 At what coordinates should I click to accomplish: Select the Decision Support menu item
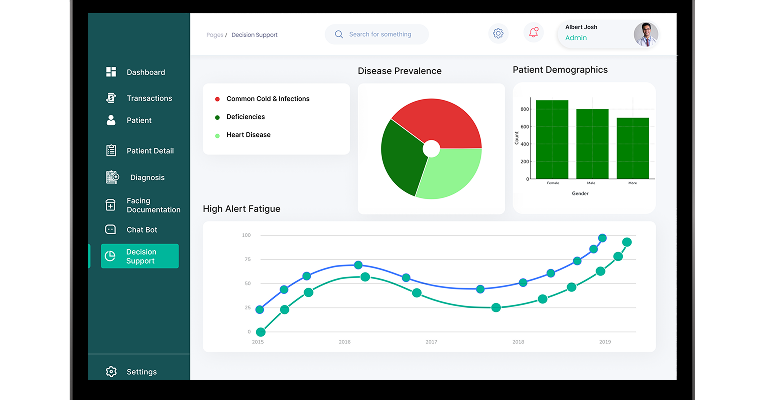pyautogui.click(x=140, y=256)
